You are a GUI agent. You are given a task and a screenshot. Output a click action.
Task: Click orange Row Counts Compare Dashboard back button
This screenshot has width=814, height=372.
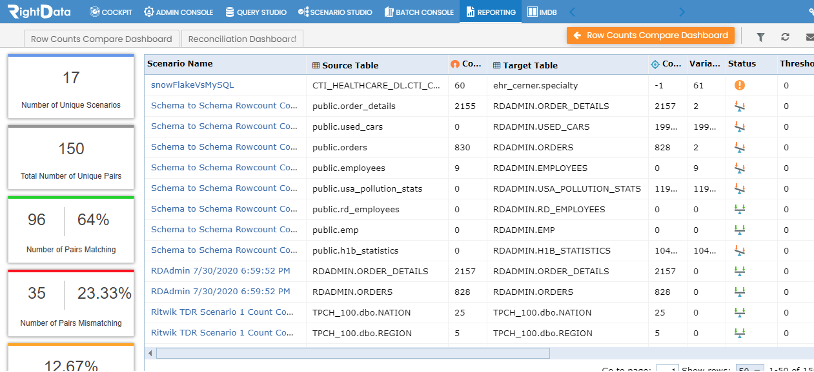[651, 35]
